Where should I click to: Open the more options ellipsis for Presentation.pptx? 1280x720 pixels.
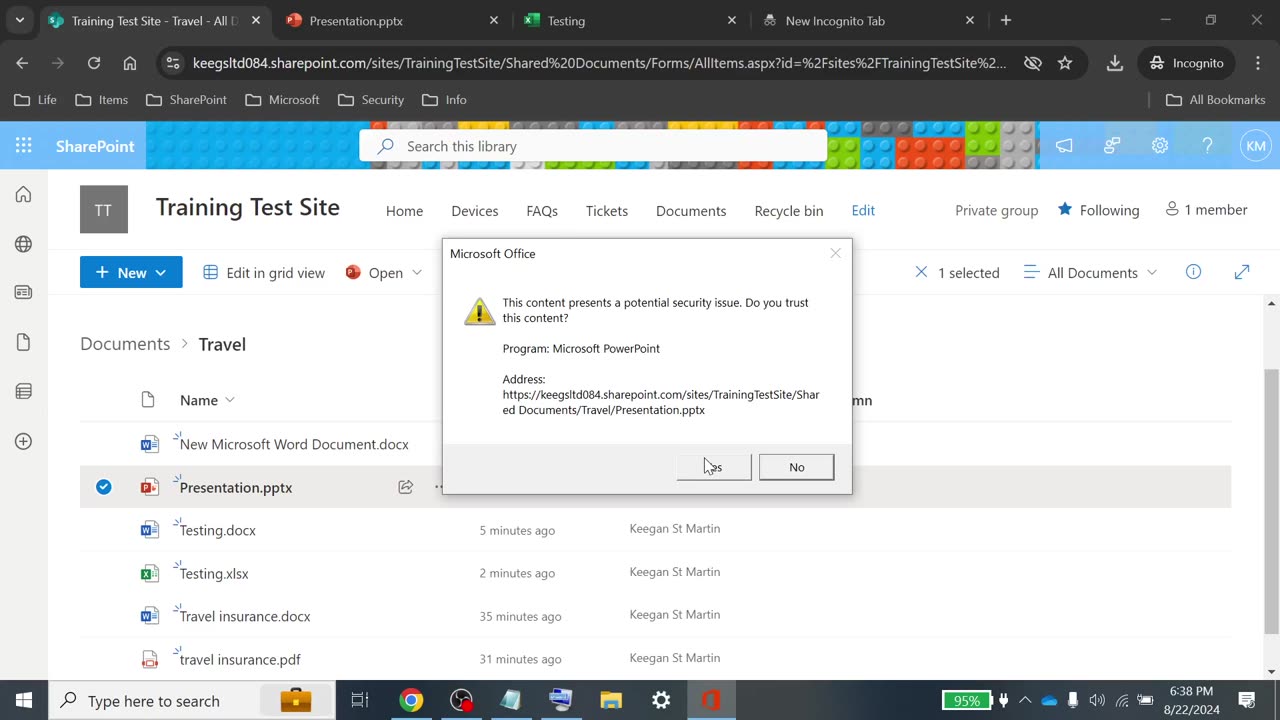(438, 487)
